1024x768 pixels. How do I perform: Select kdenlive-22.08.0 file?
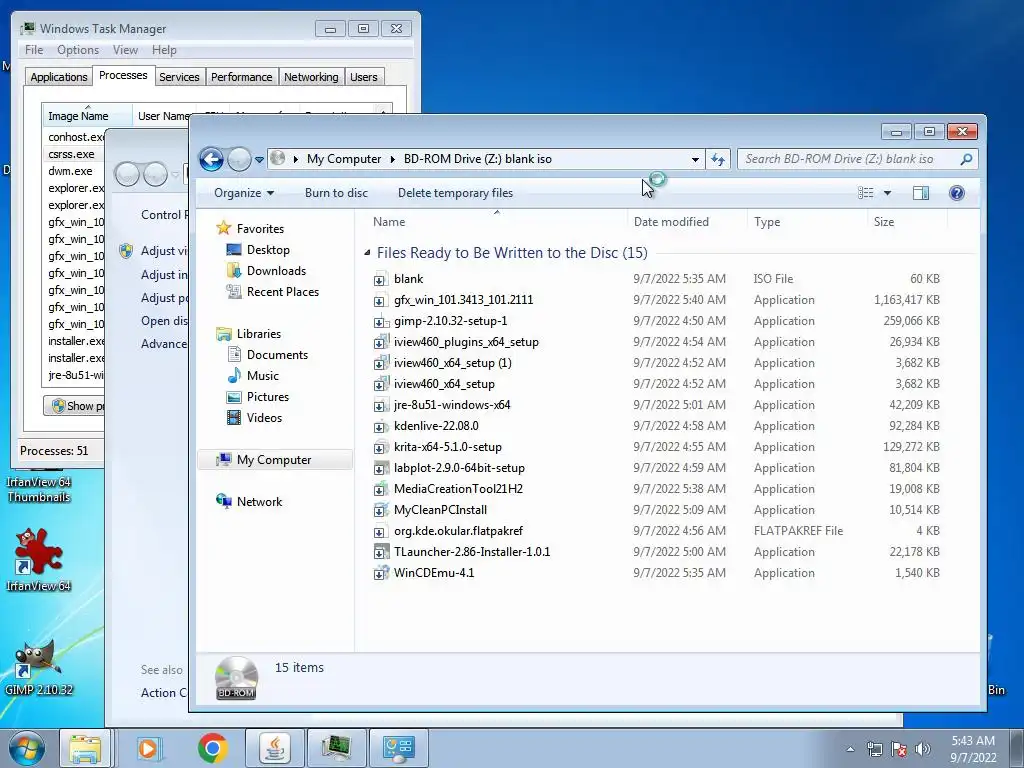(436, 426)
